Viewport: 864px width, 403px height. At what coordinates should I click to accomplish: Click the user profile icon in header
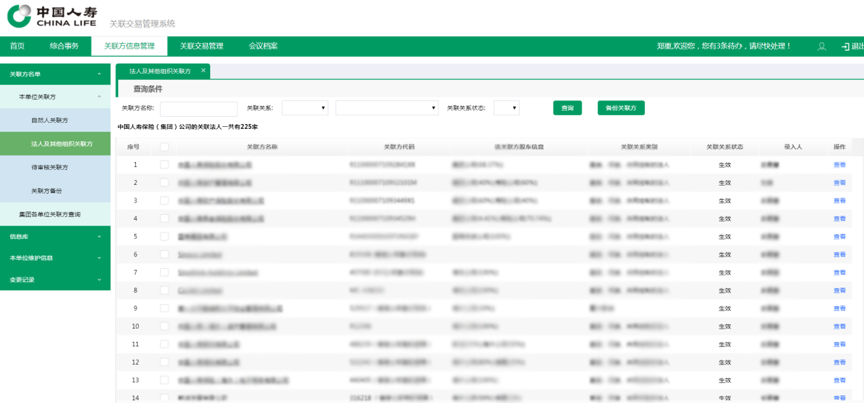tap(822, 46)
